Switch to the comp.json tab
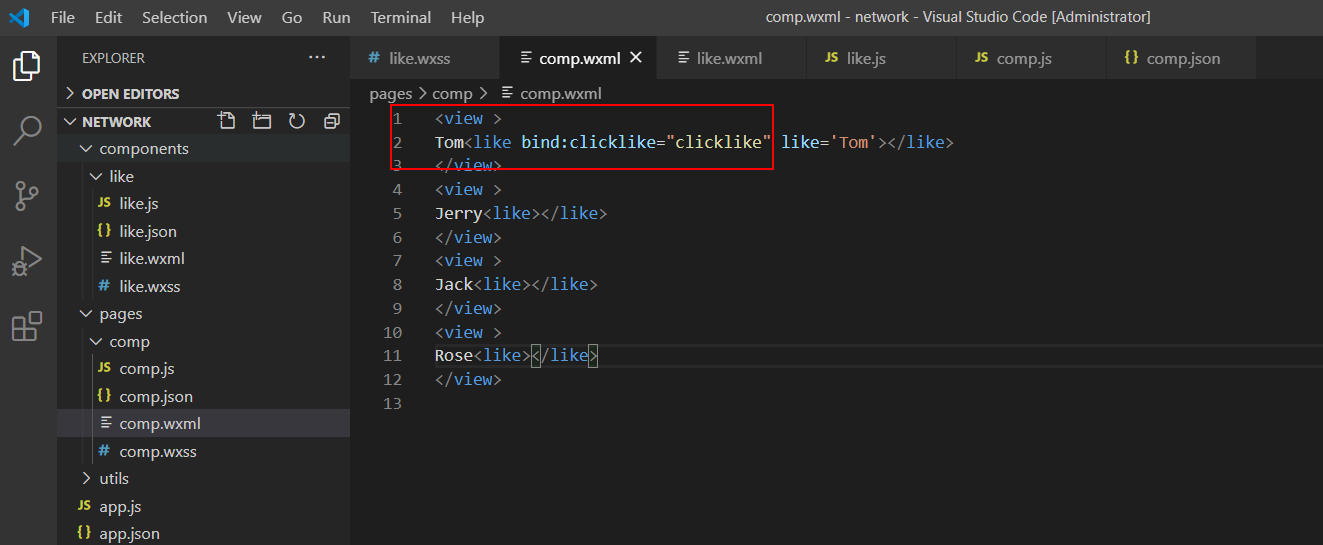Screen dimensions: 1323x545 (1181, 58)
